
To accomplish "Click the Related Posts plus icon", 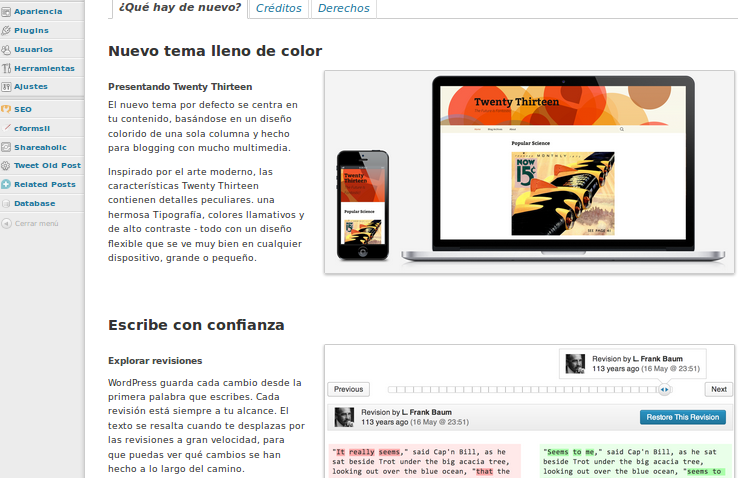I will tap(6, 185).
